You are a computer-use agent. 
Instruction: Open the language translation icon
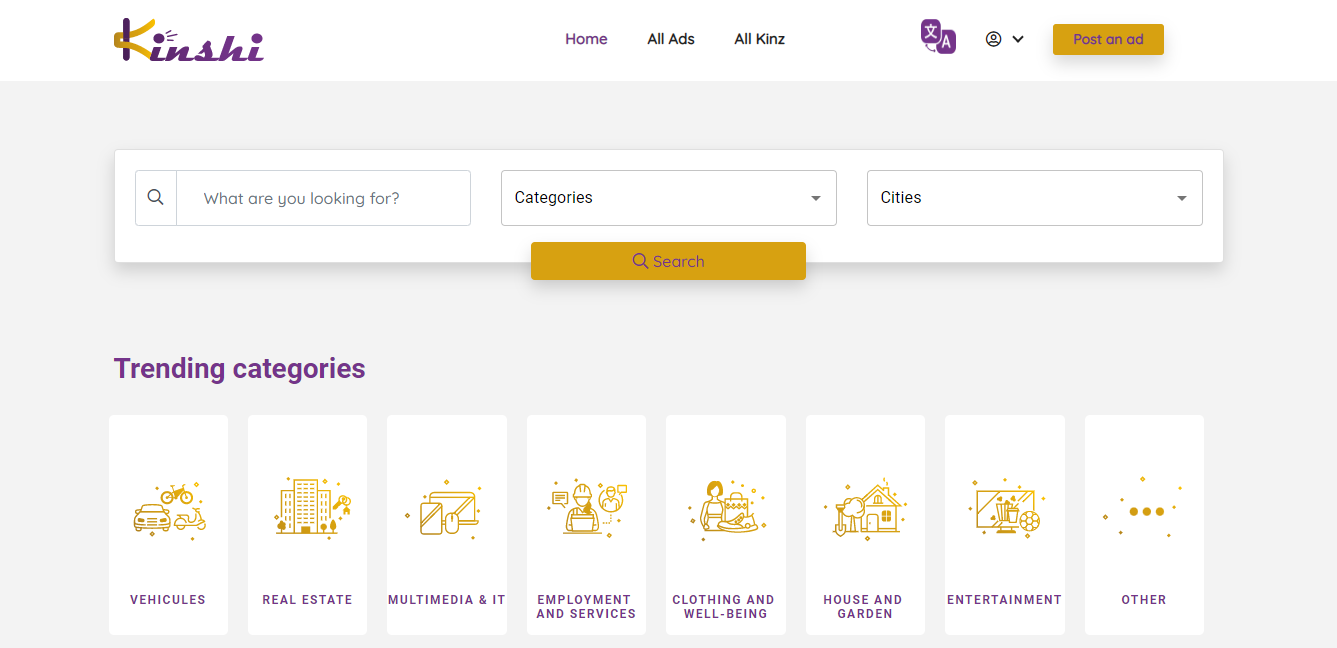(x=937, y=37)
